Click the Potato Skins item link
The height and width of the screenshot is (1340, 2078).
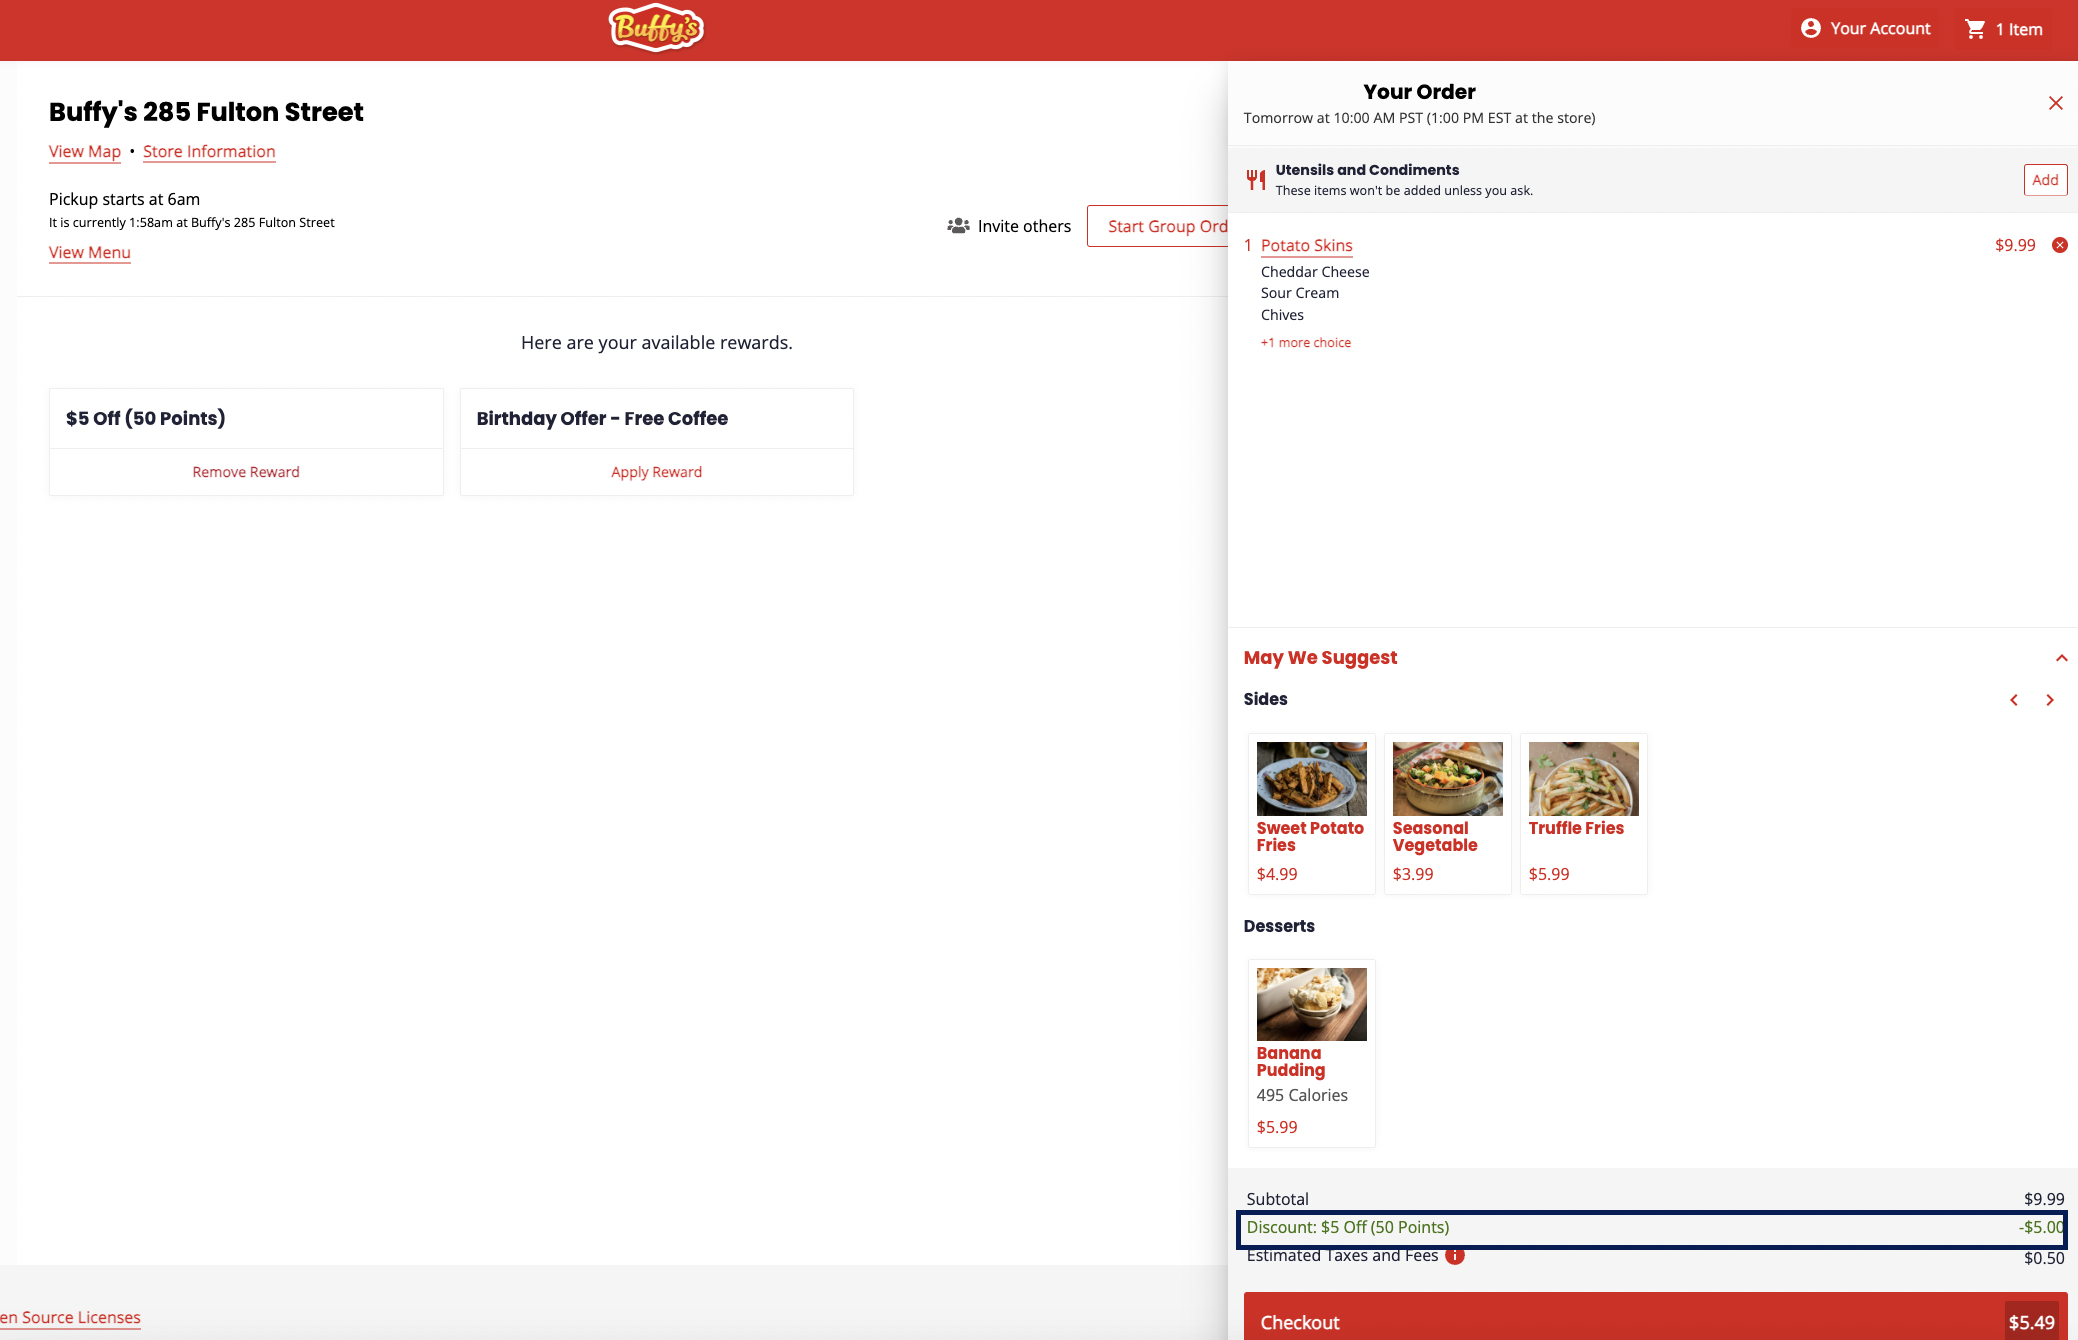click(x=1306, y=246)
